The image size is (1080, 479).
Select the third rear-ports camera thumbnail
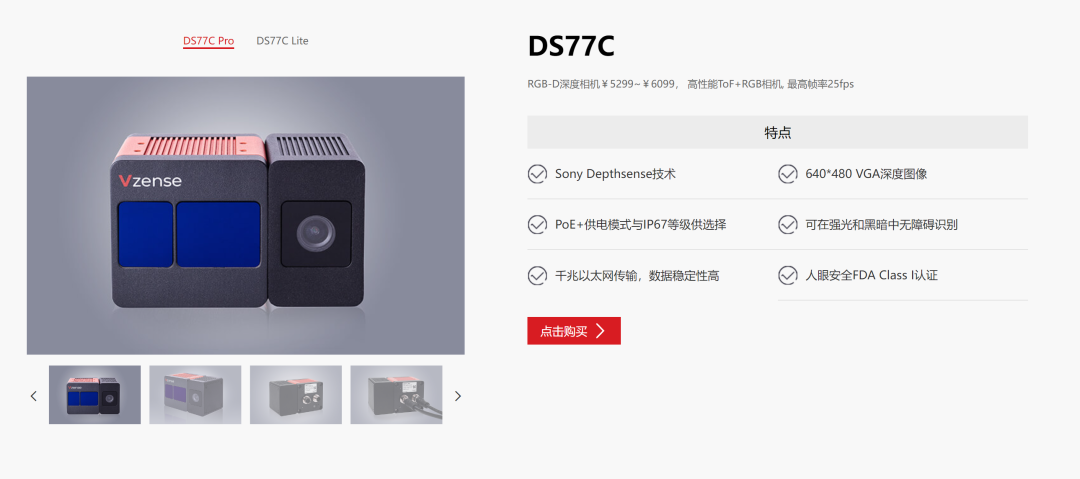pos(296,395)
